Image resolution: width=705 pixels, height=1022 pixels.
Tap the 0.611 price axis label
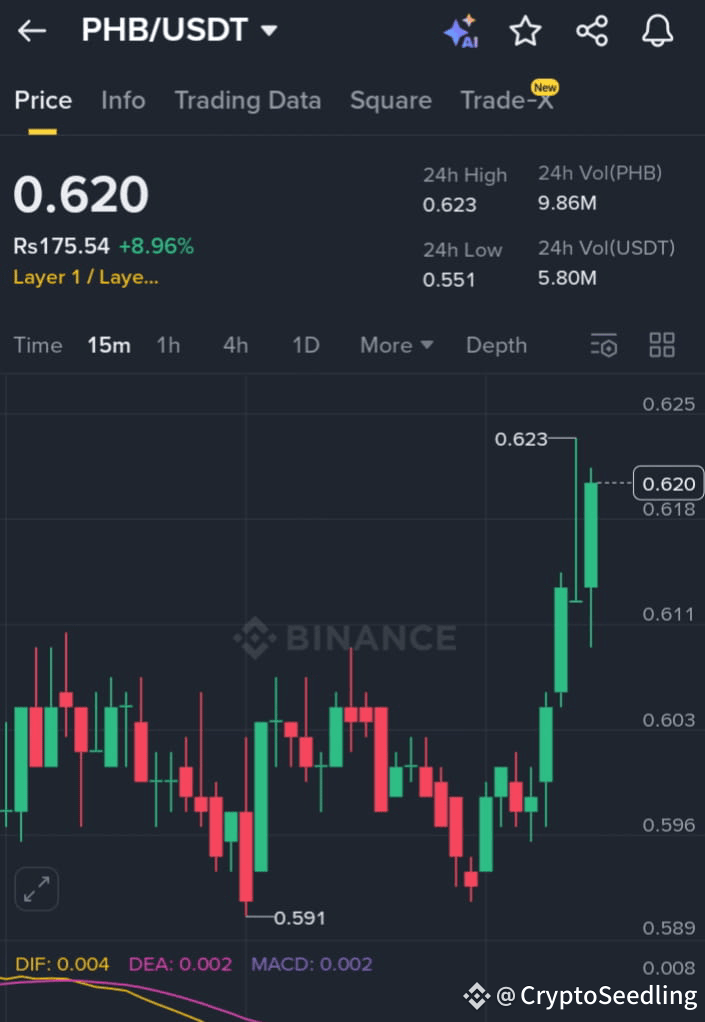coord(669,614)
